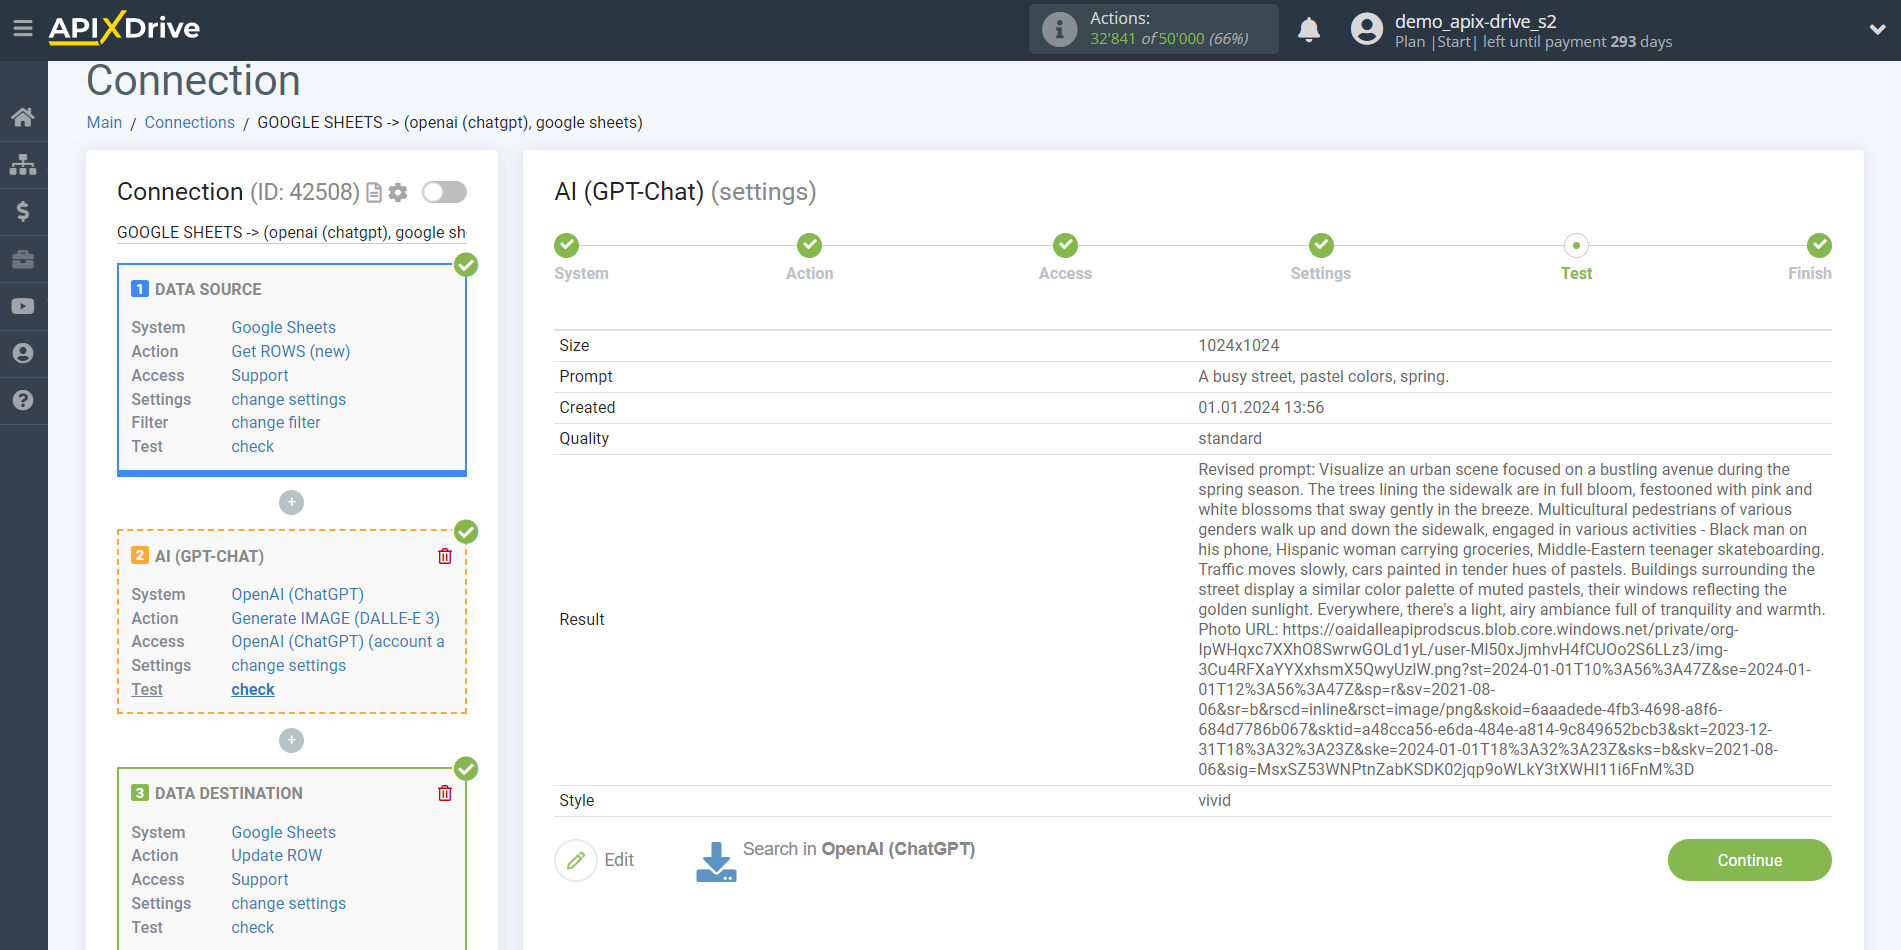Click the Actions info icon

(1059, 29)
